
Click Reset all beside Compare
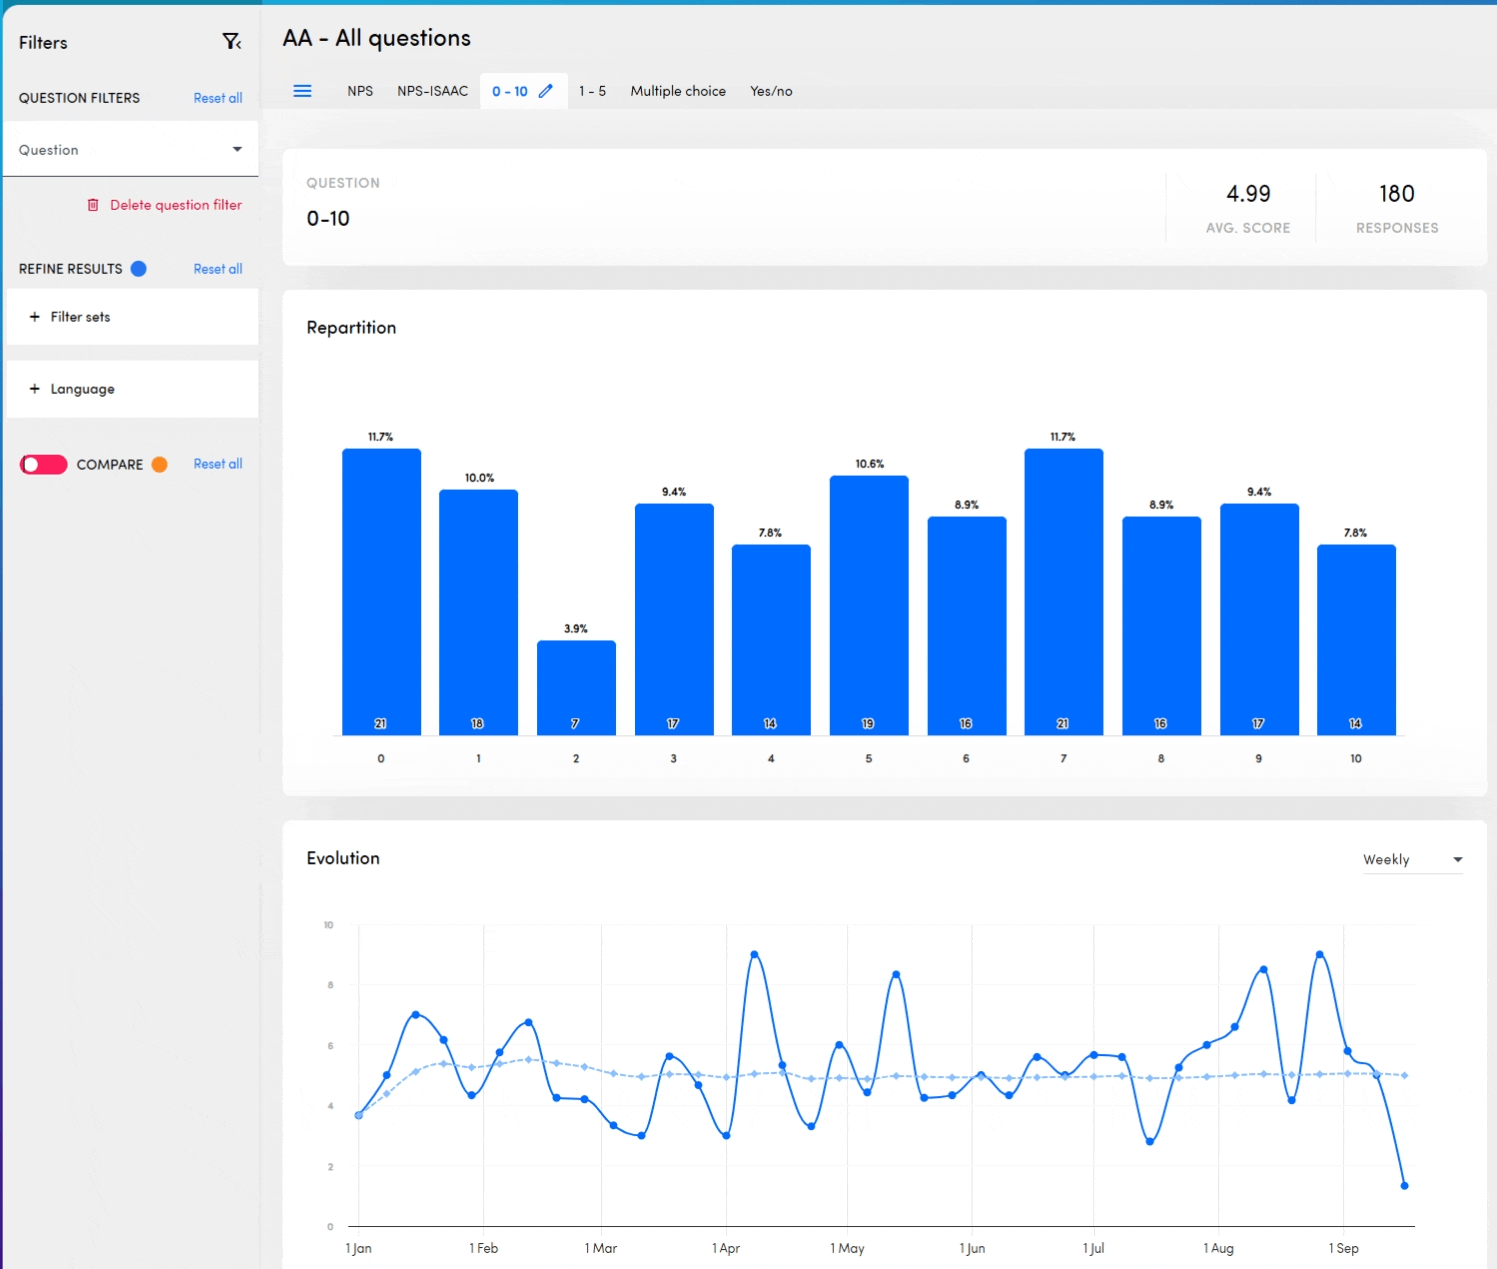coord(218,464)
